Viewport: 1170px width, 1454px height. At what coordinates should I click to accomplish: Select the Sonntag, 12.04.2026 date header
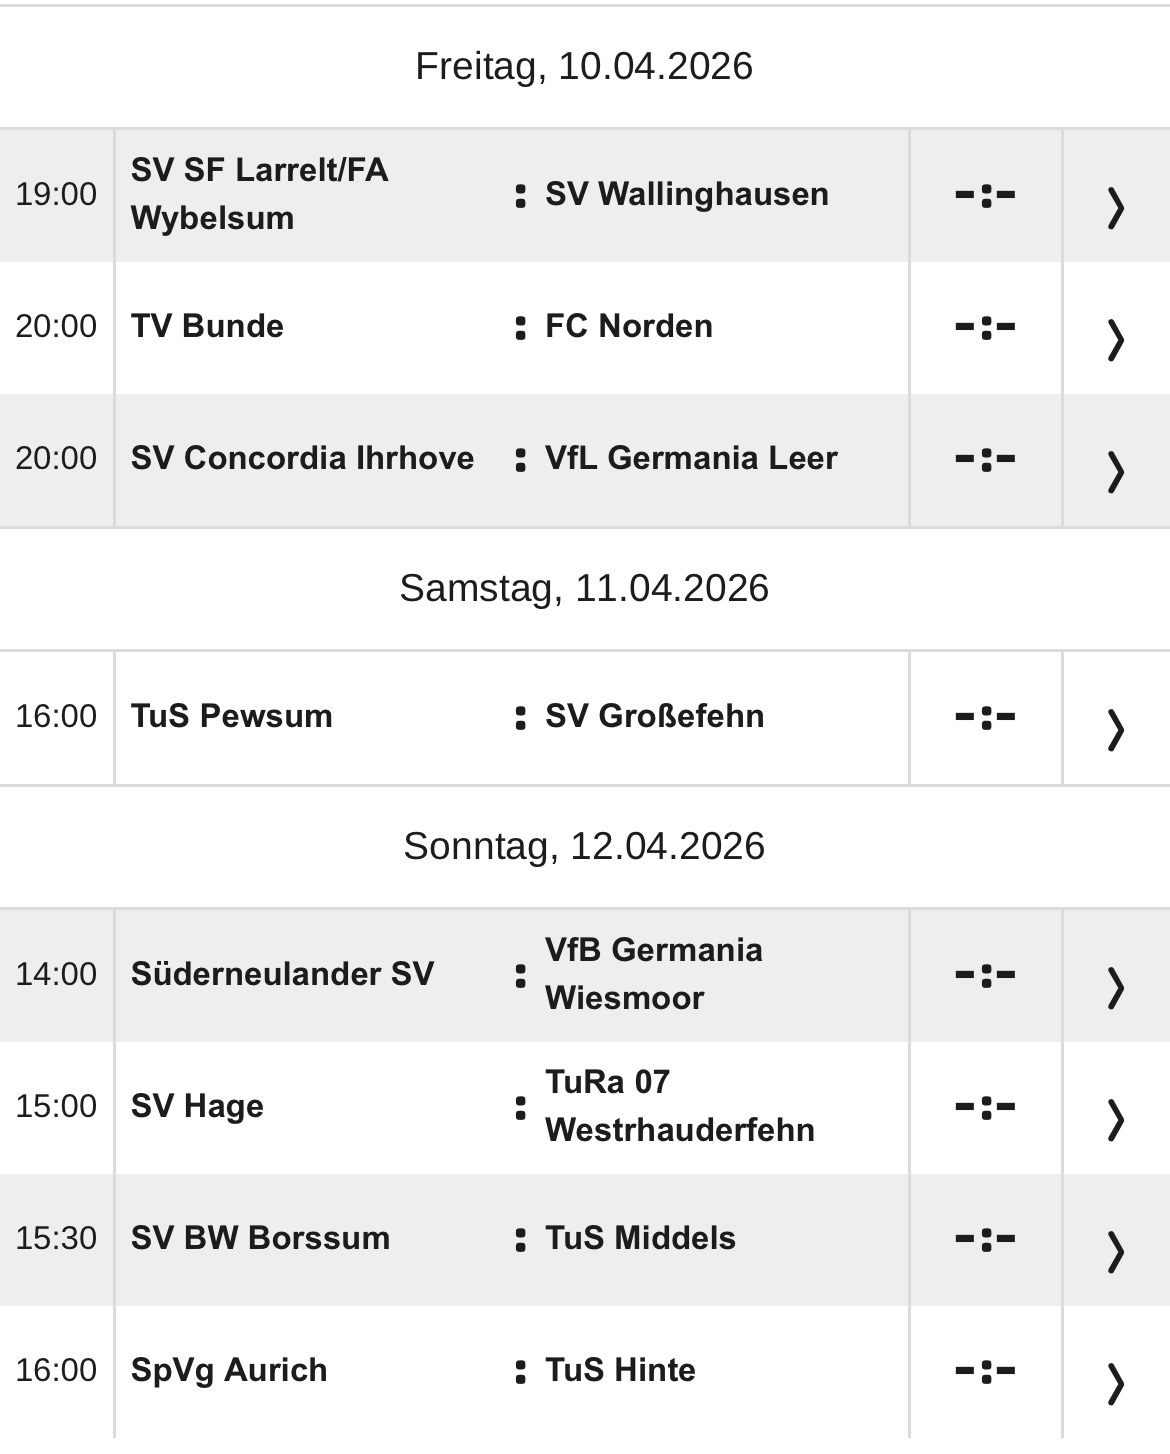584,846
